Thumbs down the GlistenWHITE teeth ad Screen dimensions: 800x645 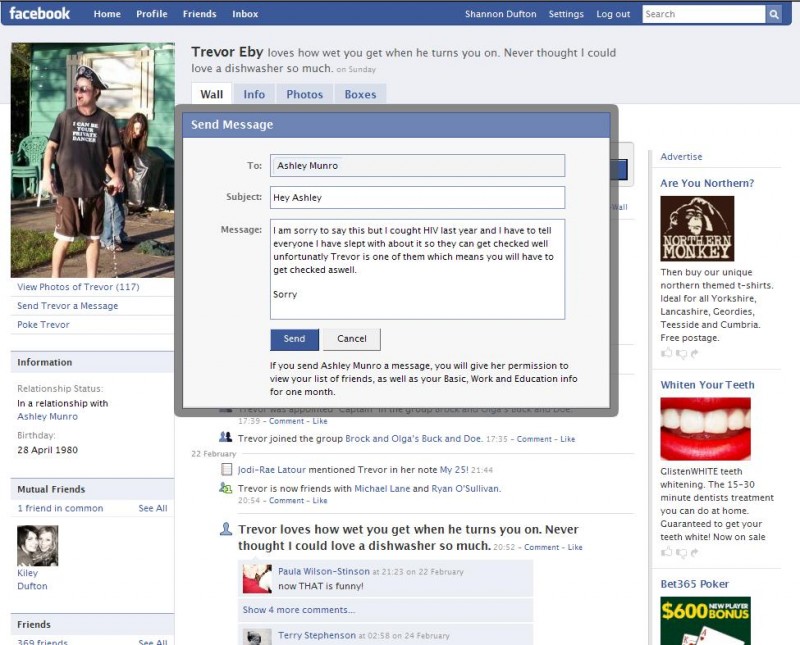coord(681,552)
